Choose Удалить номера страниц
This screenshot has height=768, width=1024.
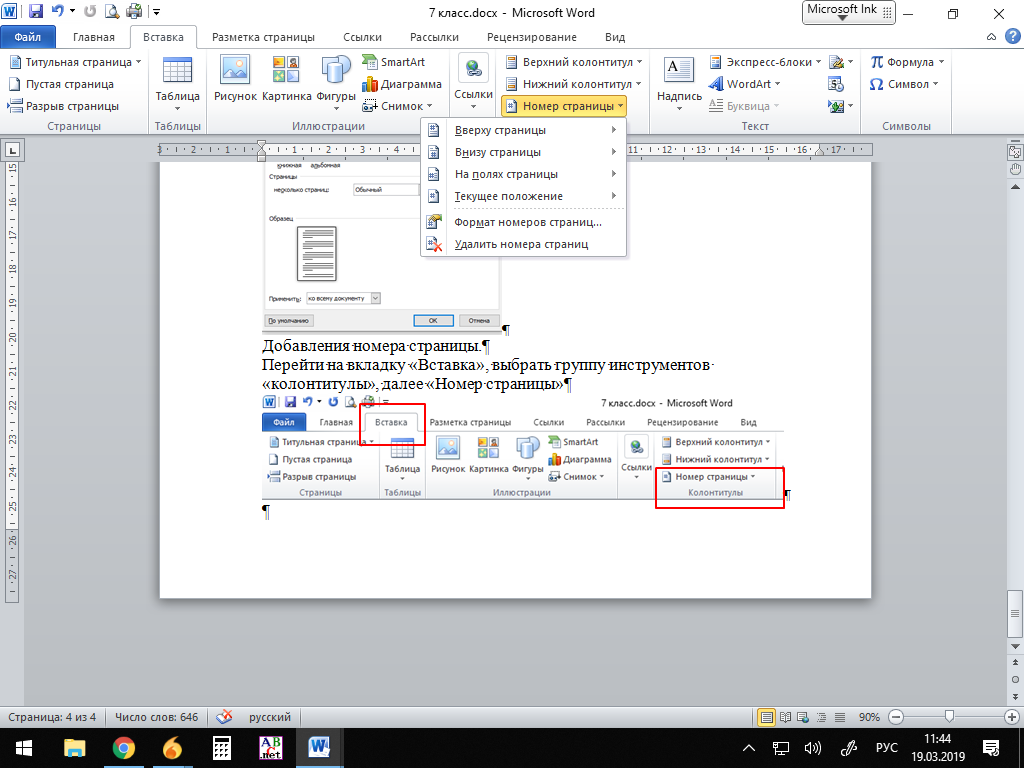(x=520, y=244)
